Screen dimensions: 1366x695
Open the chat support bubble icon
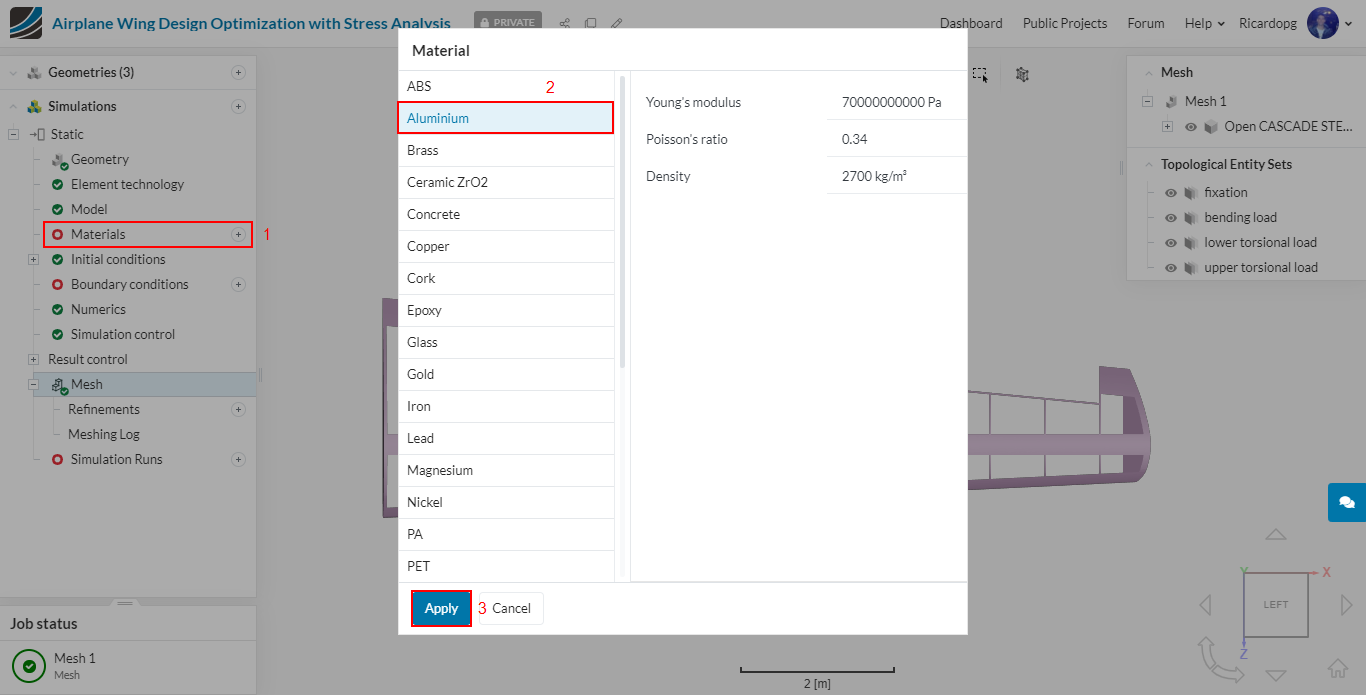tap(1346, 502)
